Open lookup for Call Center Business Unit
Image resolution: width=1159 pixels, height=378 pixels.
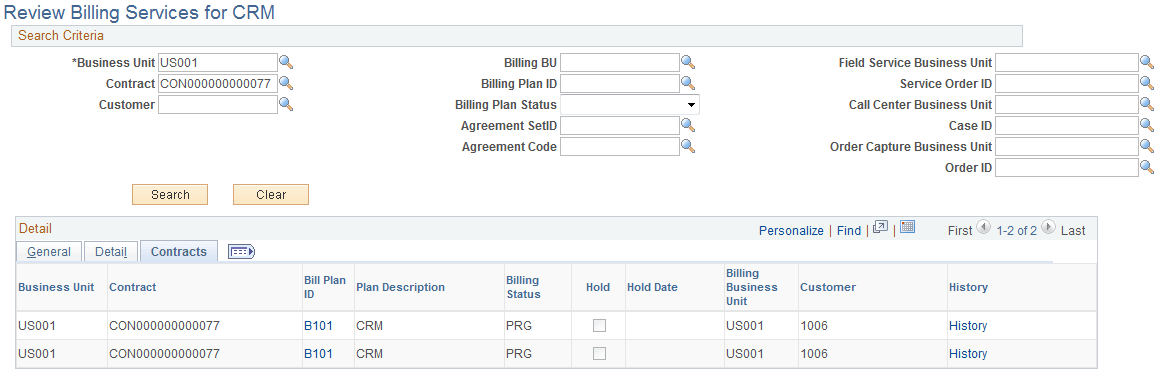[1147, 104]
